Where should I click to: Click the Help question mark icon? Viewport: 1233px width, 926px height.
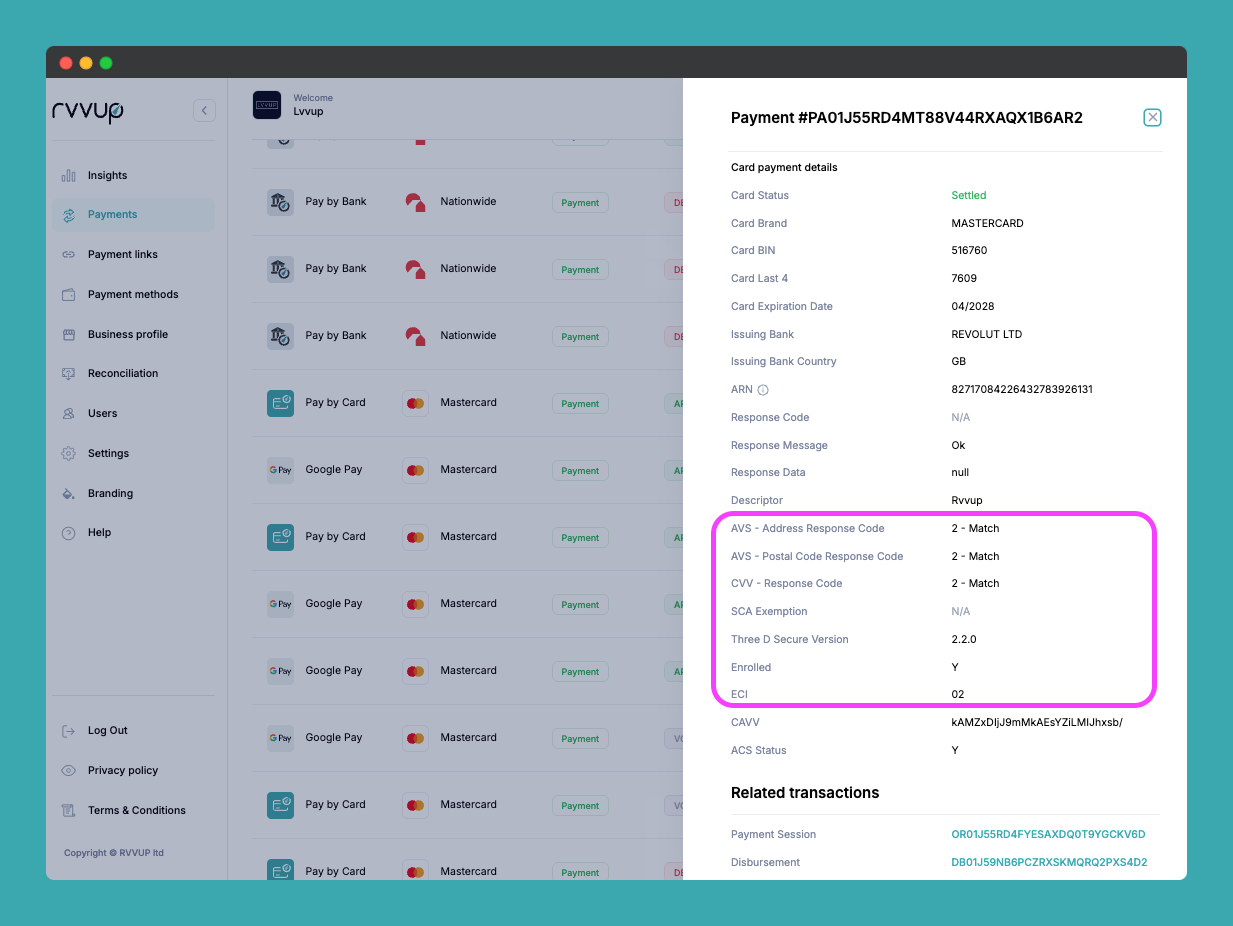click(69, 533)
